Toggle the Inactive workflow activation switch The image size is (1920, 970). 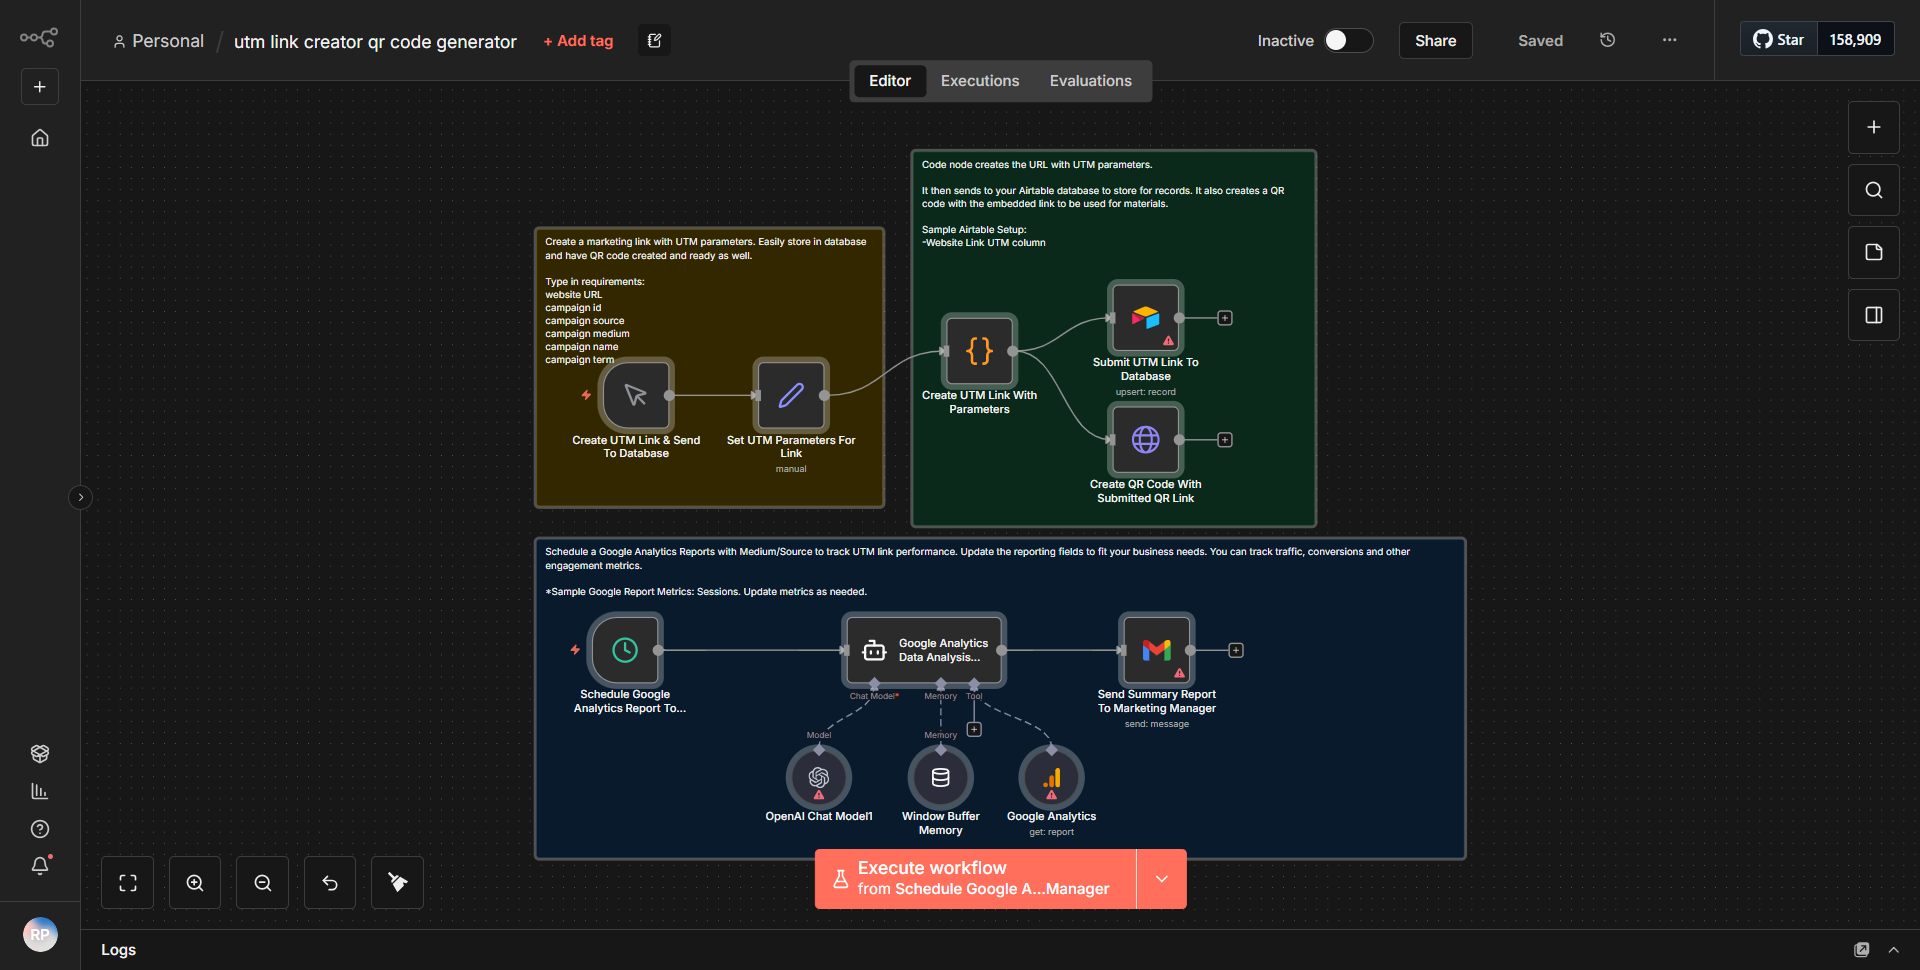point(1348,40)
